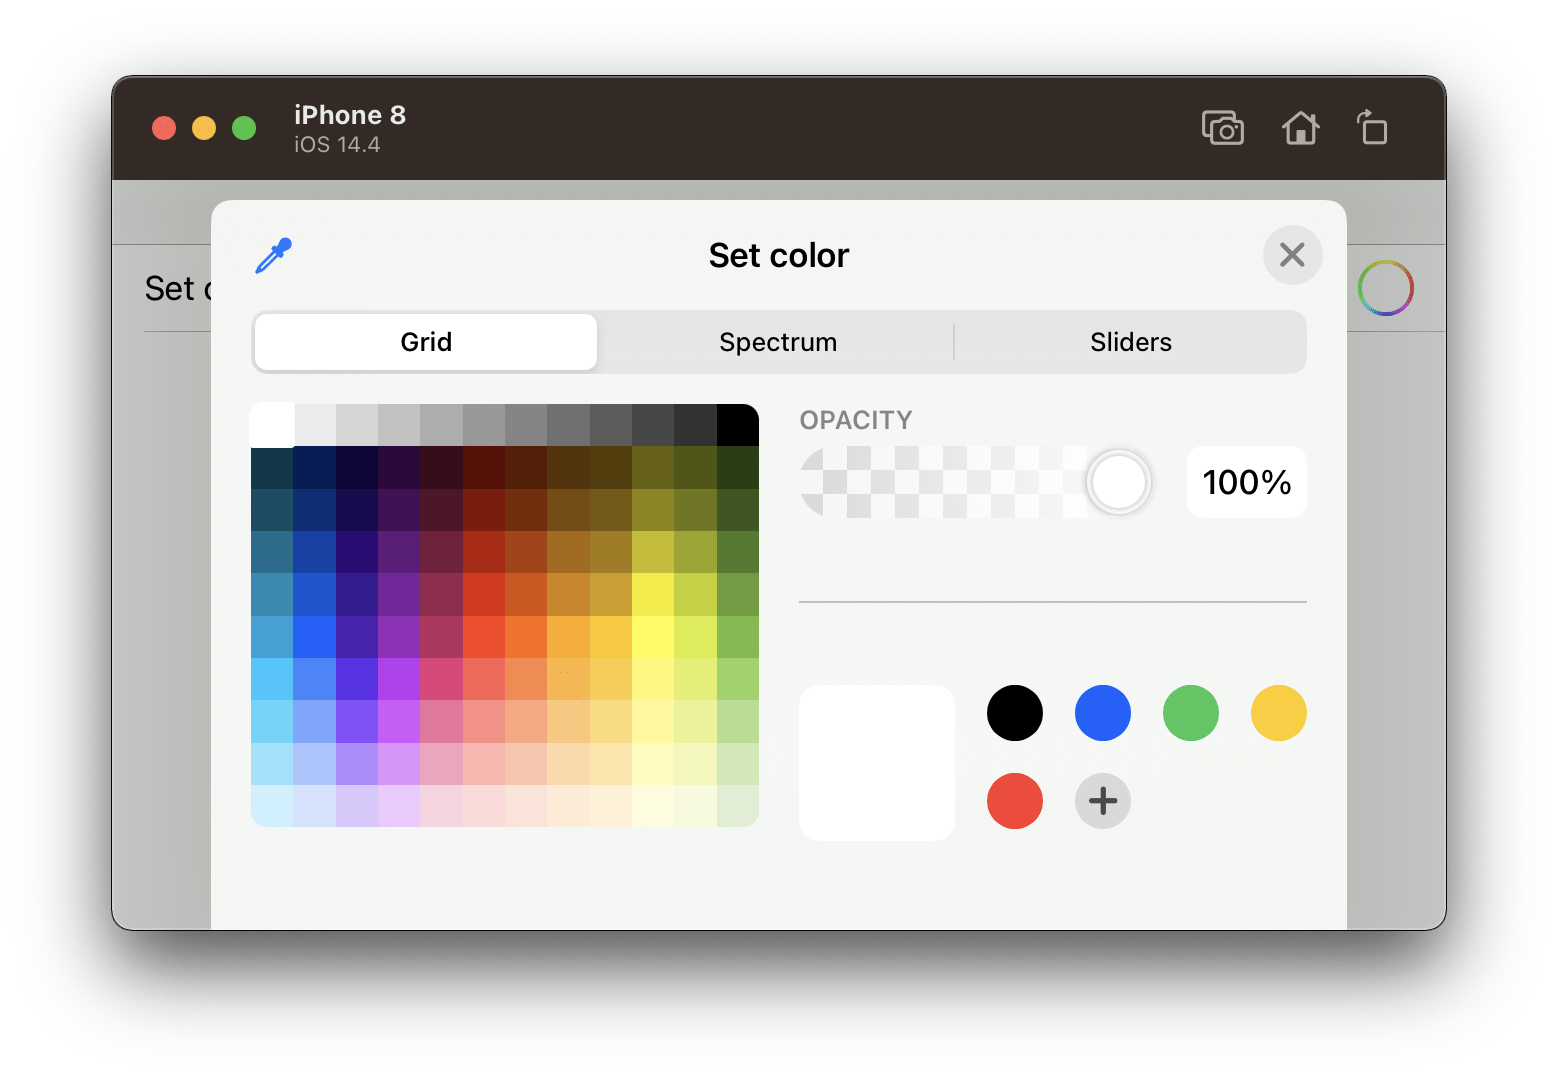Close the Set color dialog with the X
The height and width of the screenshot is (1078, 1558).
[1292, 256]
